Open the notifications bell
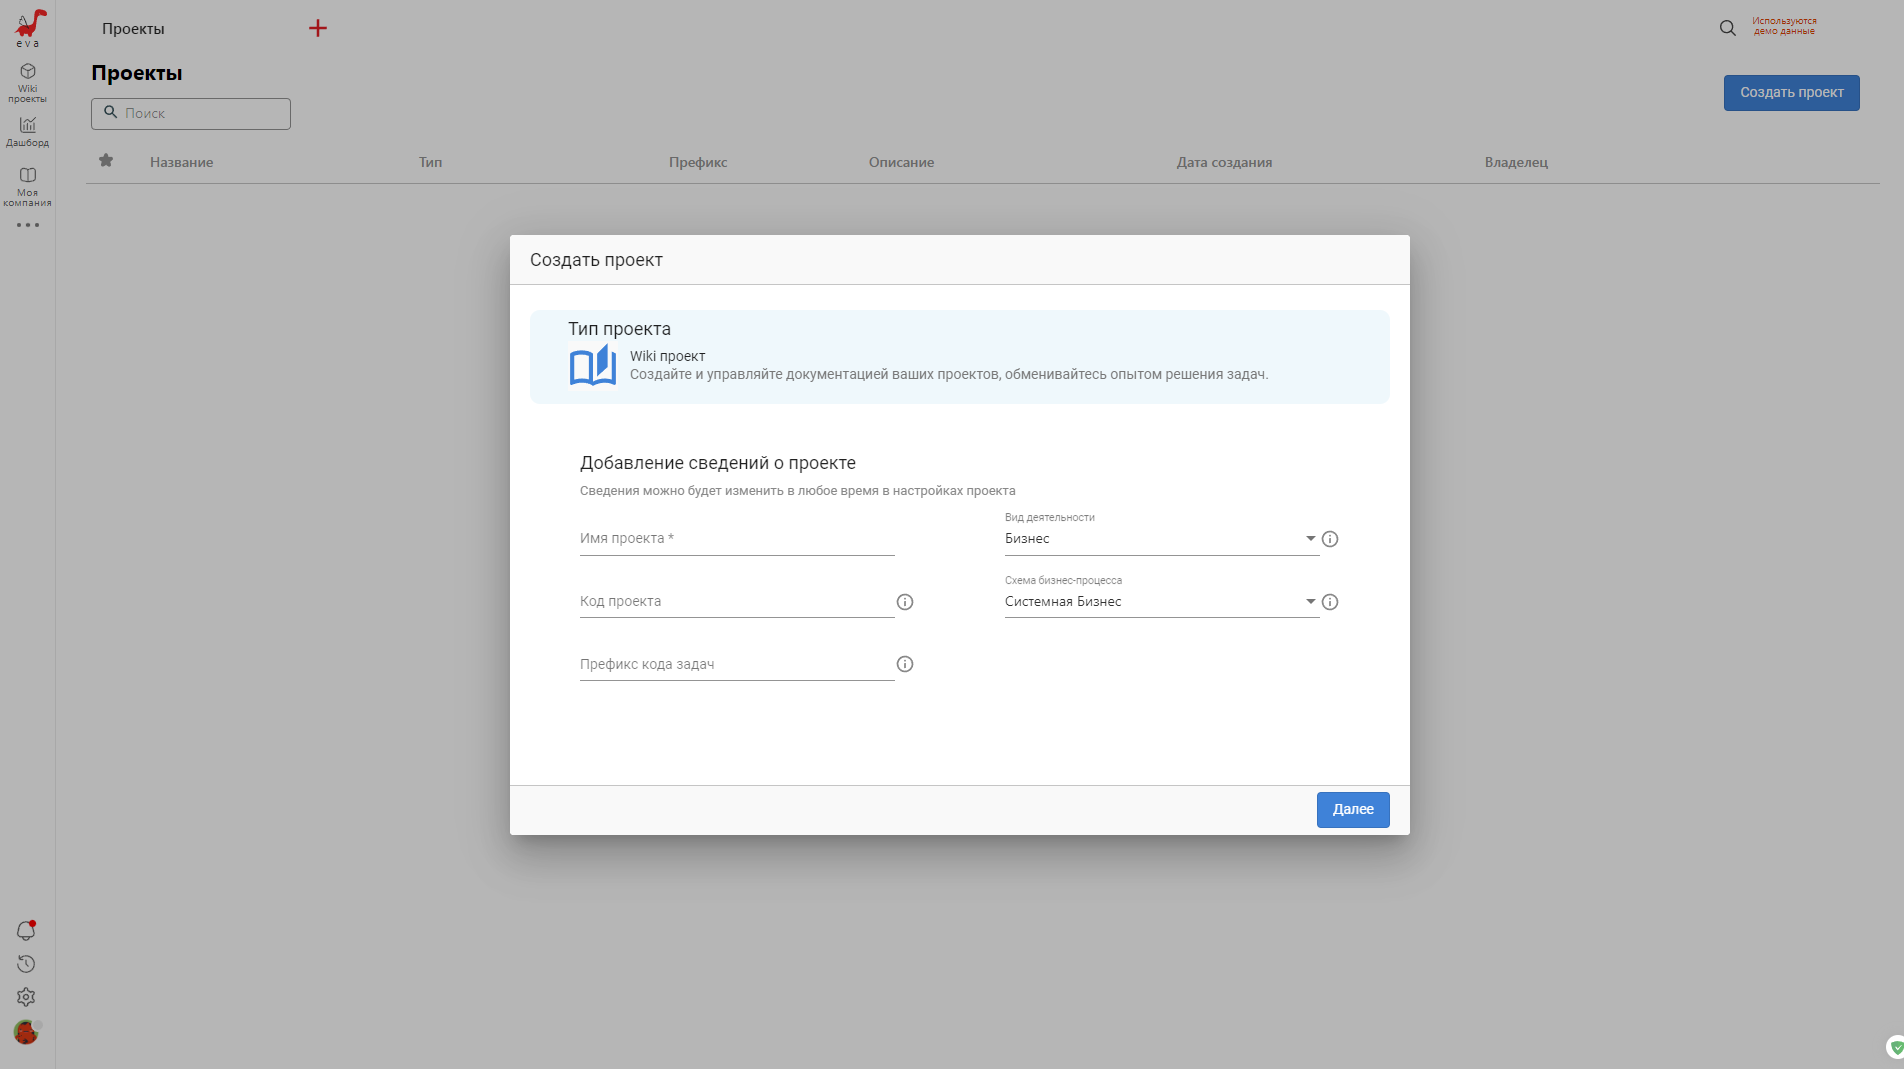The width and height of the screenshot is (1904, 1069). pyautogui.click(x=26, y=931)
